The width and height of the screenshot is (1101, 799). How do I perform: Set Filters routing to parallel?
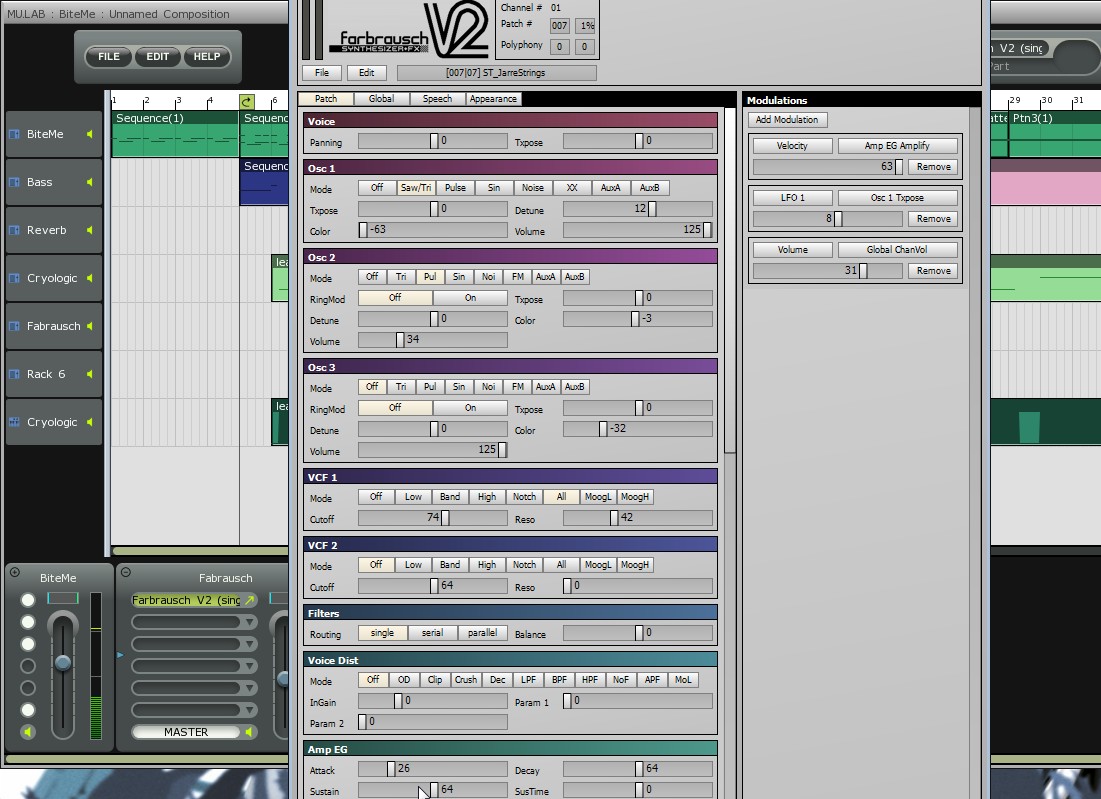pos(482,633)
